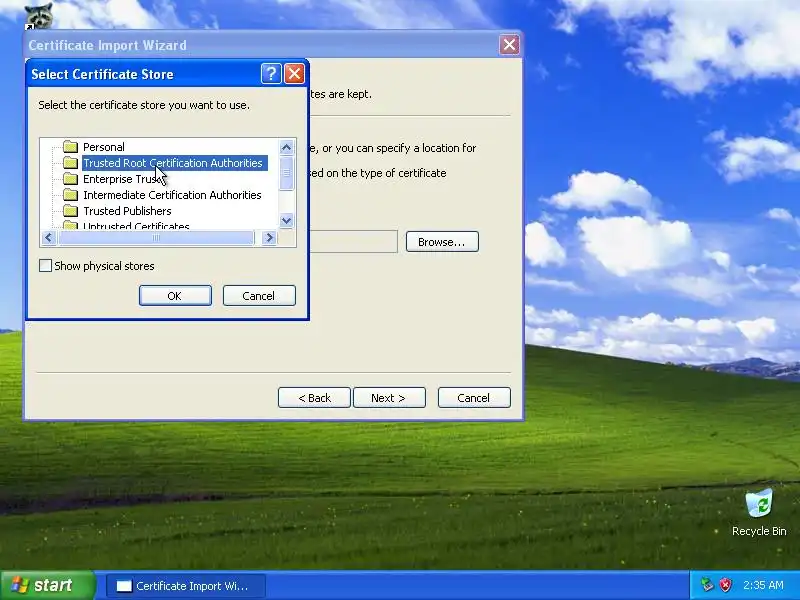Viewport: 800px width, 600px height.
Task: Cancel the Select Certificate Store dialog
Action: coord(259,296)
